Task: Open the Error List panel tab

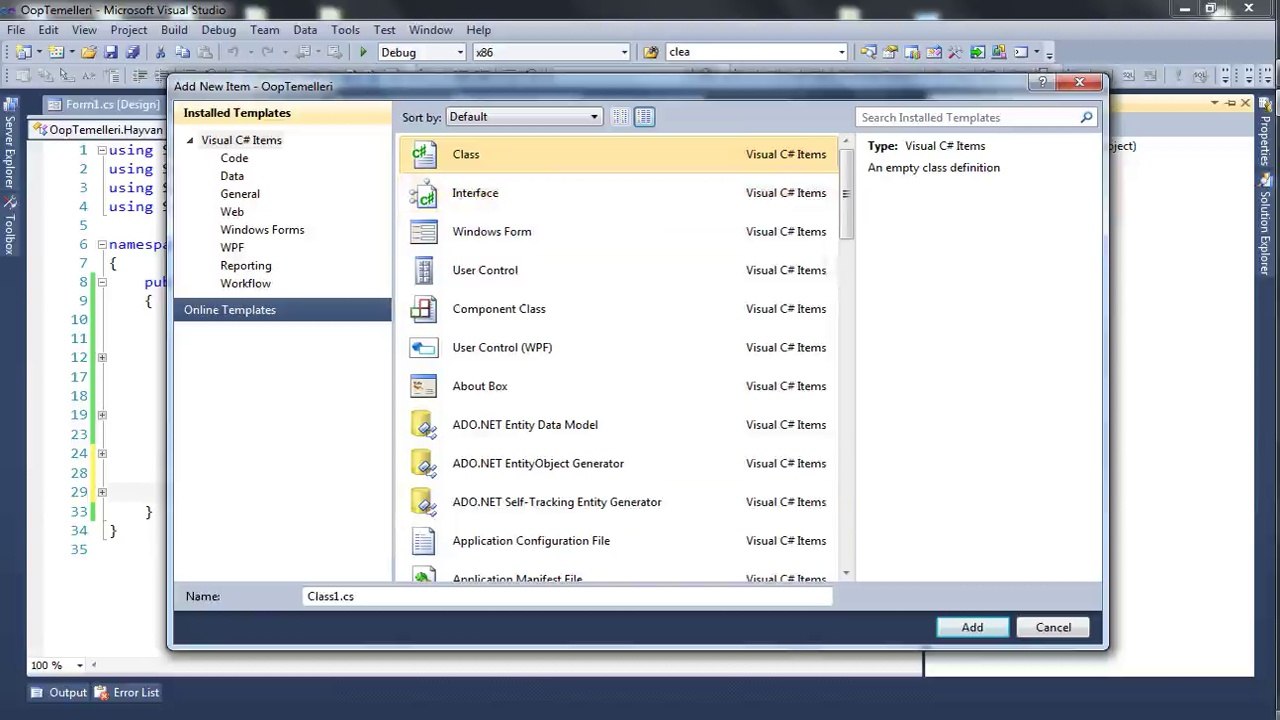Action: (127, 692)
